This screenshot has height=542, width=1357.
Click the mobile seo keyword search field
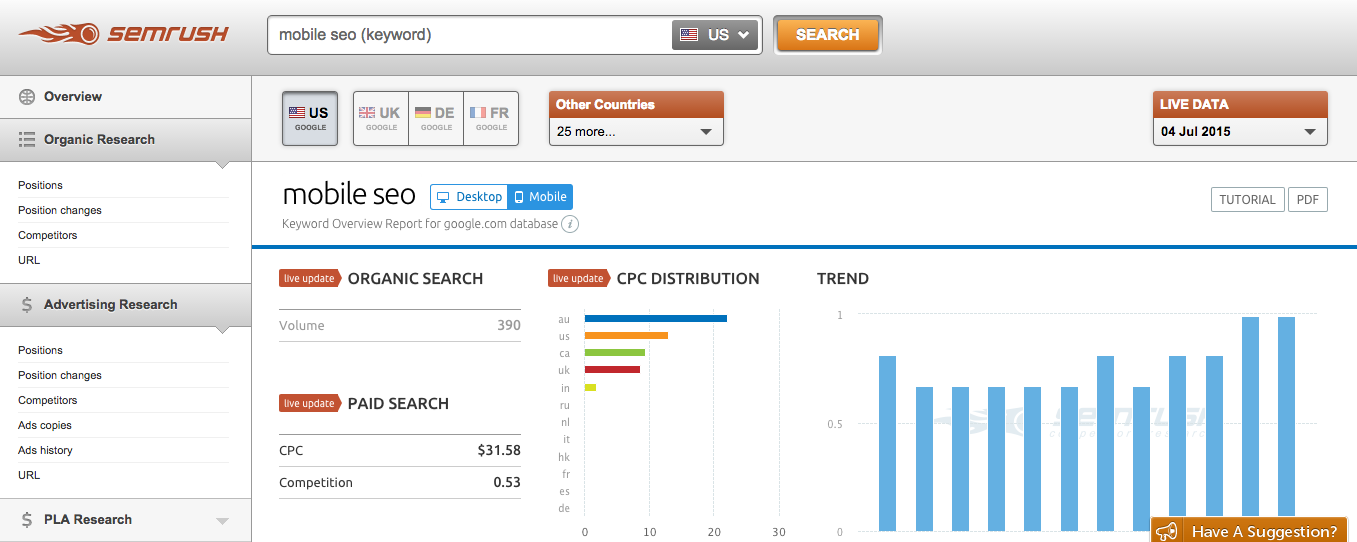pyautogui.click(x=470, y=35)
